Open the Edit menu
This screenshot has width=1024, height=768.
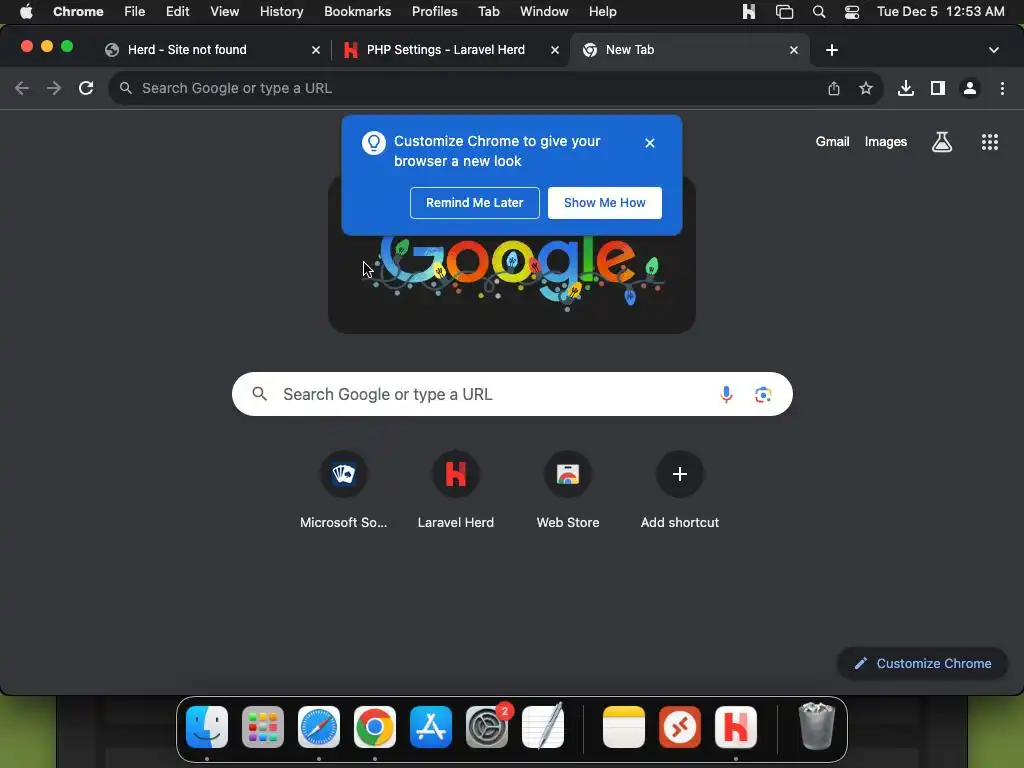tap(178, 12)
